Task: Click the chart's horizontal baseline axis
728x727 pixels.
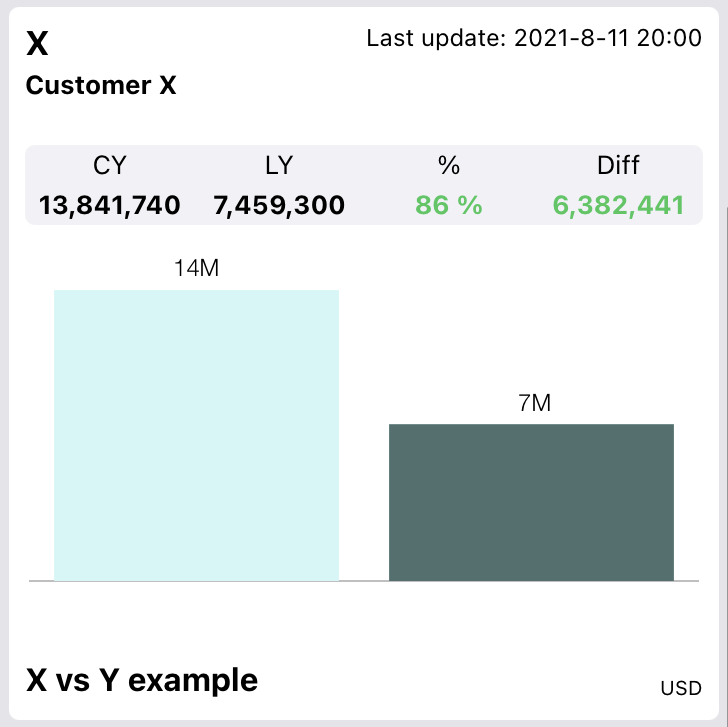Action: [364, 581]
